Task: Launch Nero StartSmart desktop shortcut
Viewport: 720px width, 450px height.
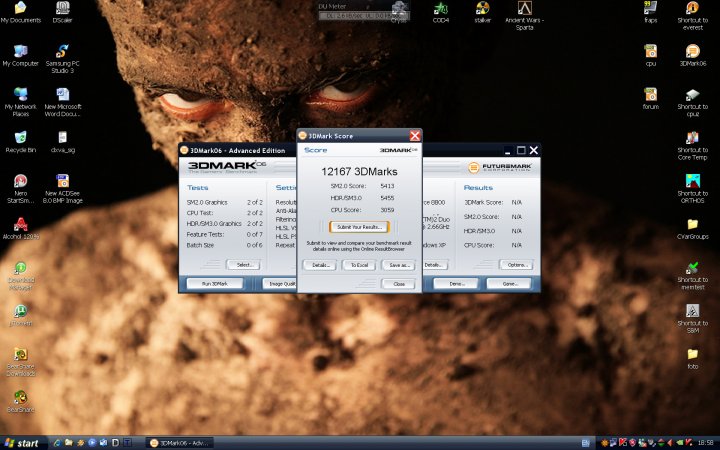Action: 21,189
